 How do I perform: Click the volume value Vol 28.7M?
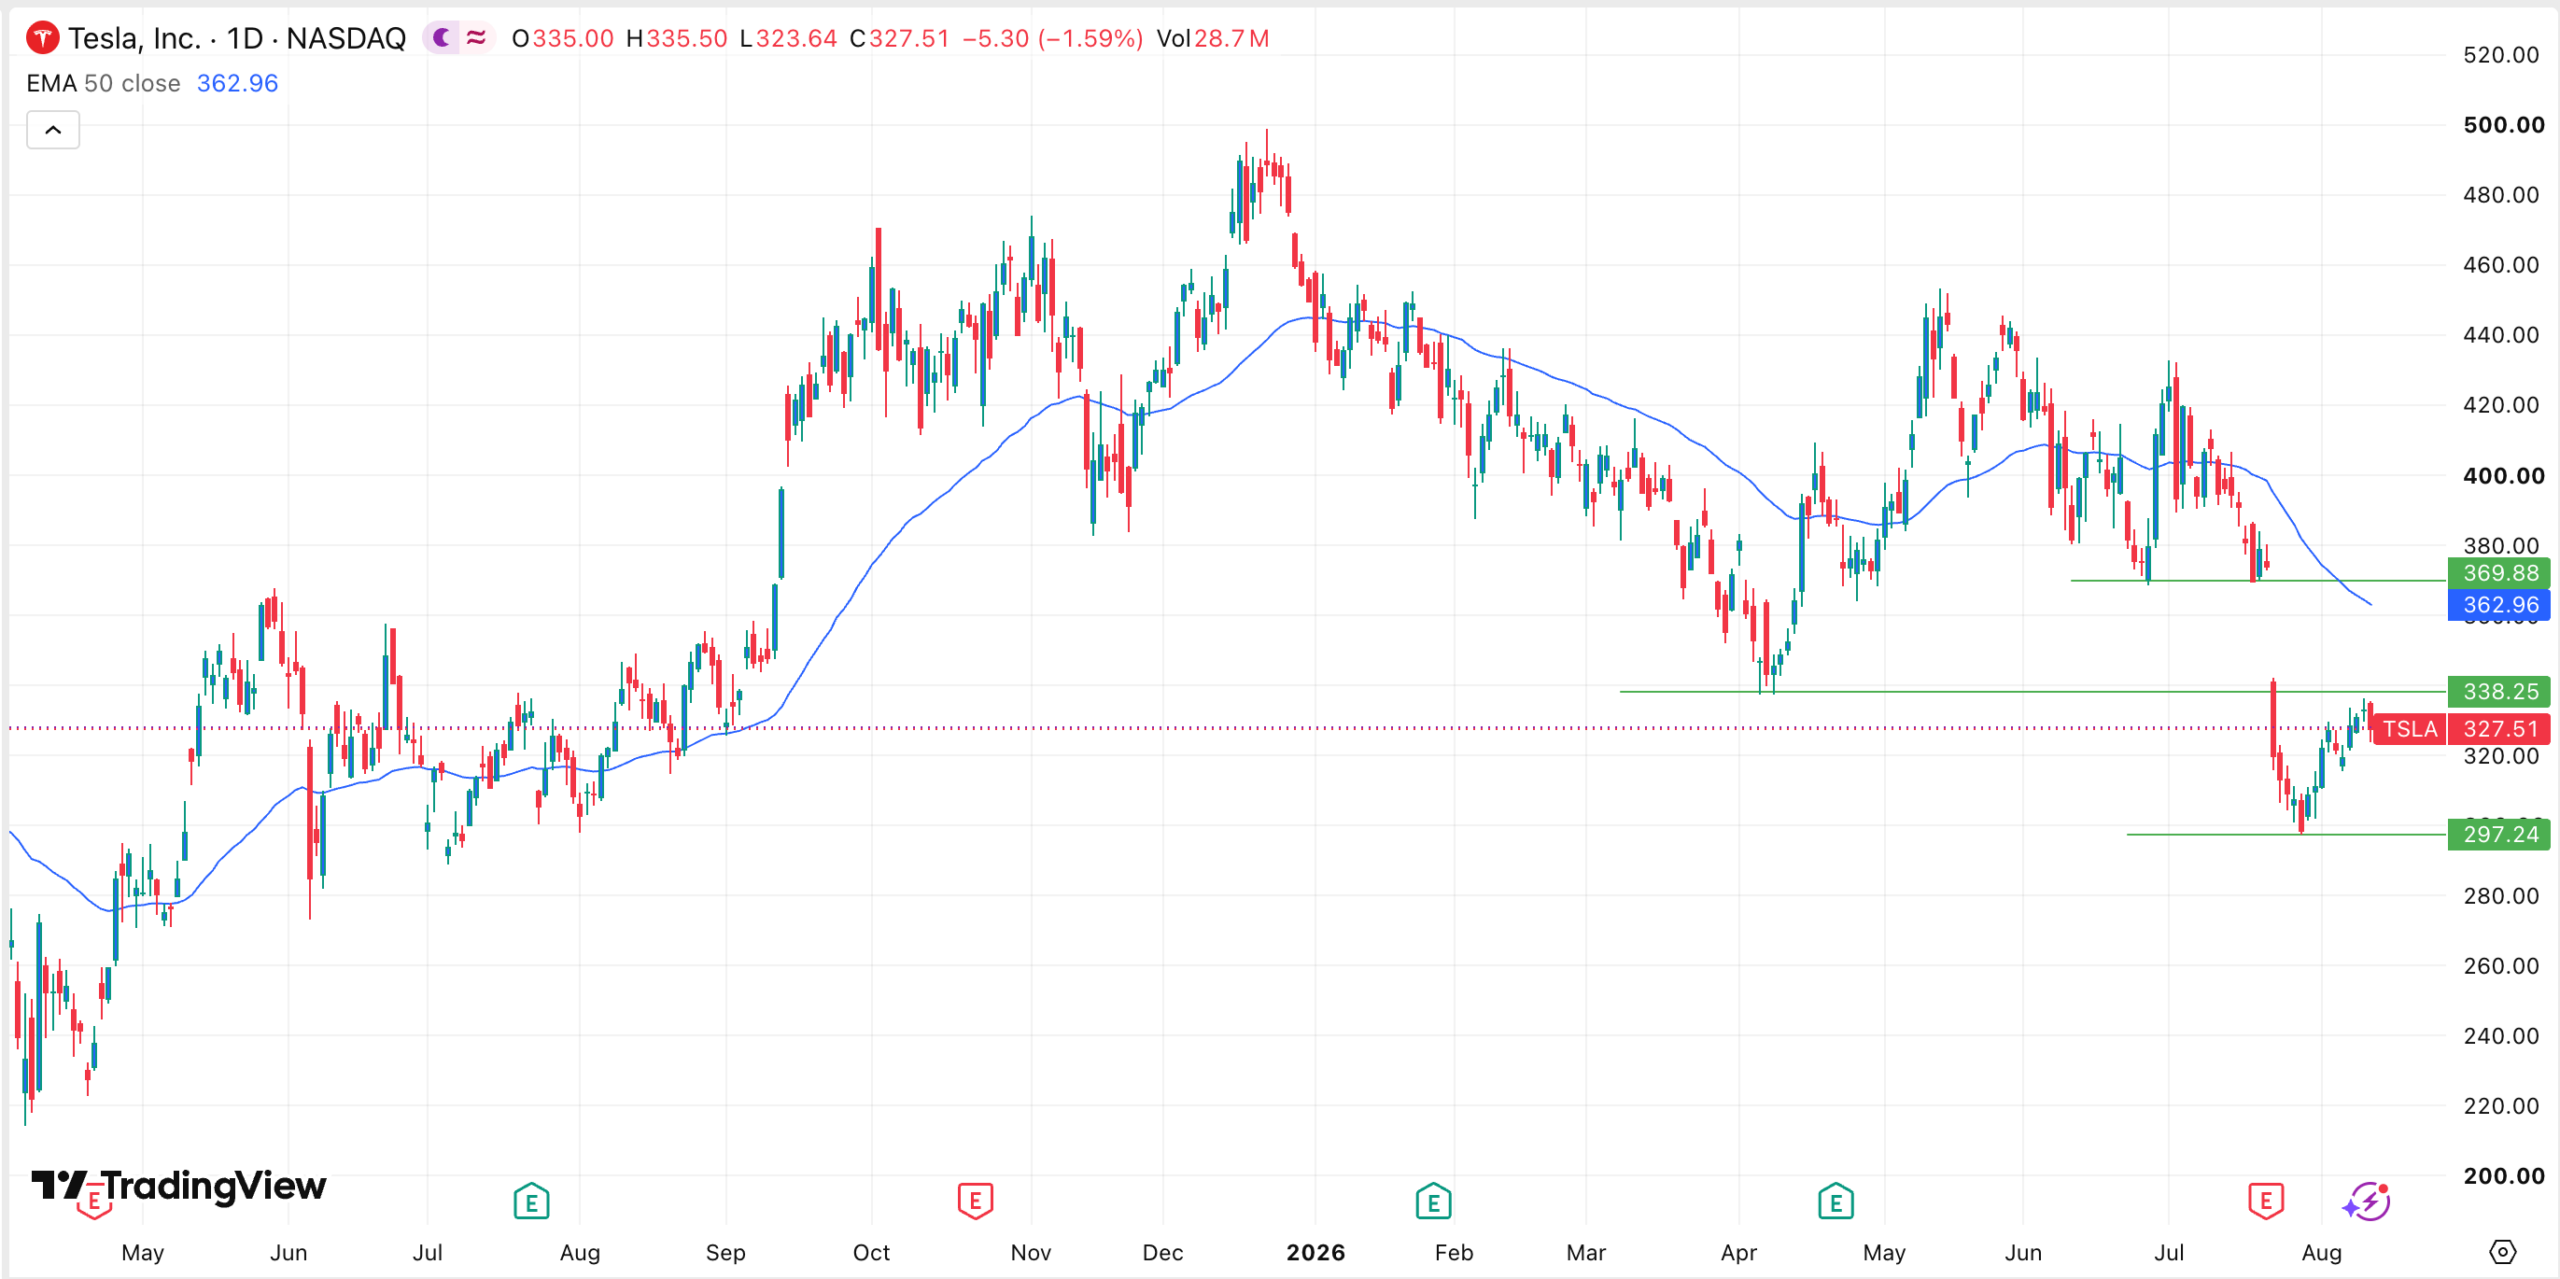point(1212,38)
